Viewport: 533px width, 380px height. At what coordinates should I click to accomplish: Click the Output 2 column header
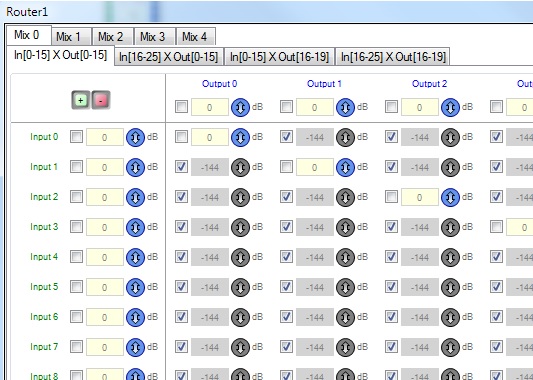[429, 84]
